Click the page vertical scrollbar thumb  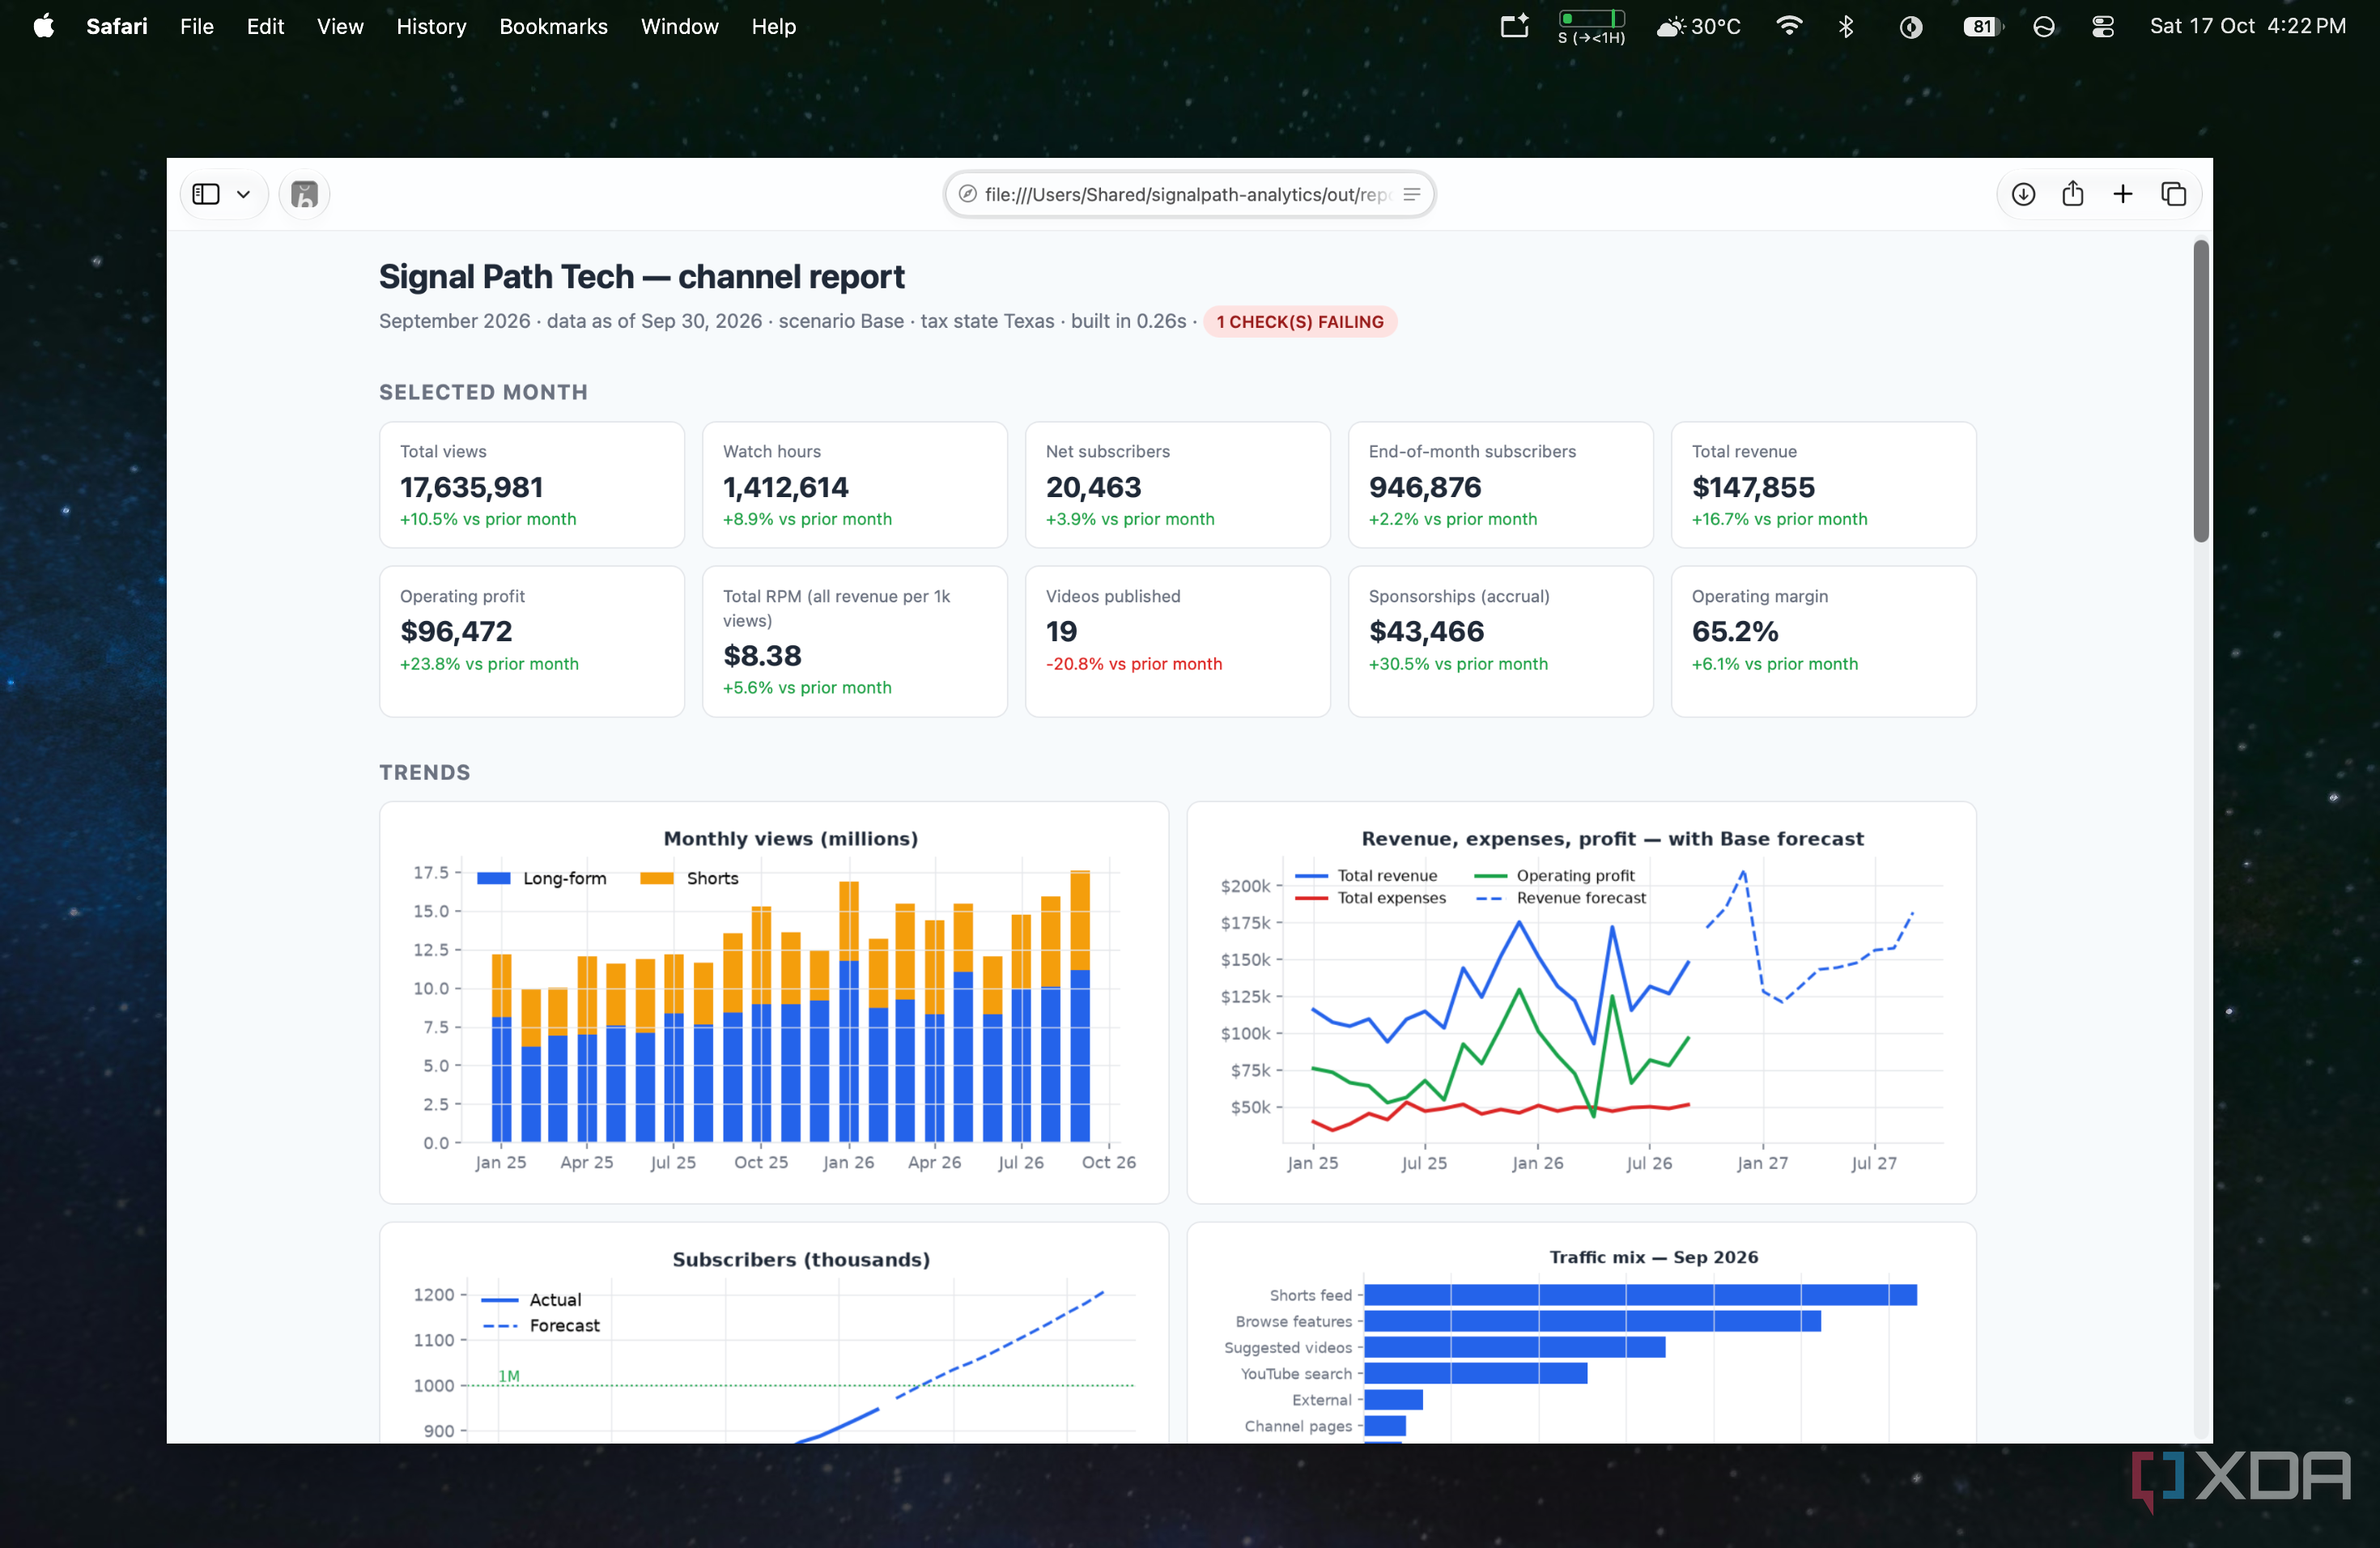[x=2201, y=390]
